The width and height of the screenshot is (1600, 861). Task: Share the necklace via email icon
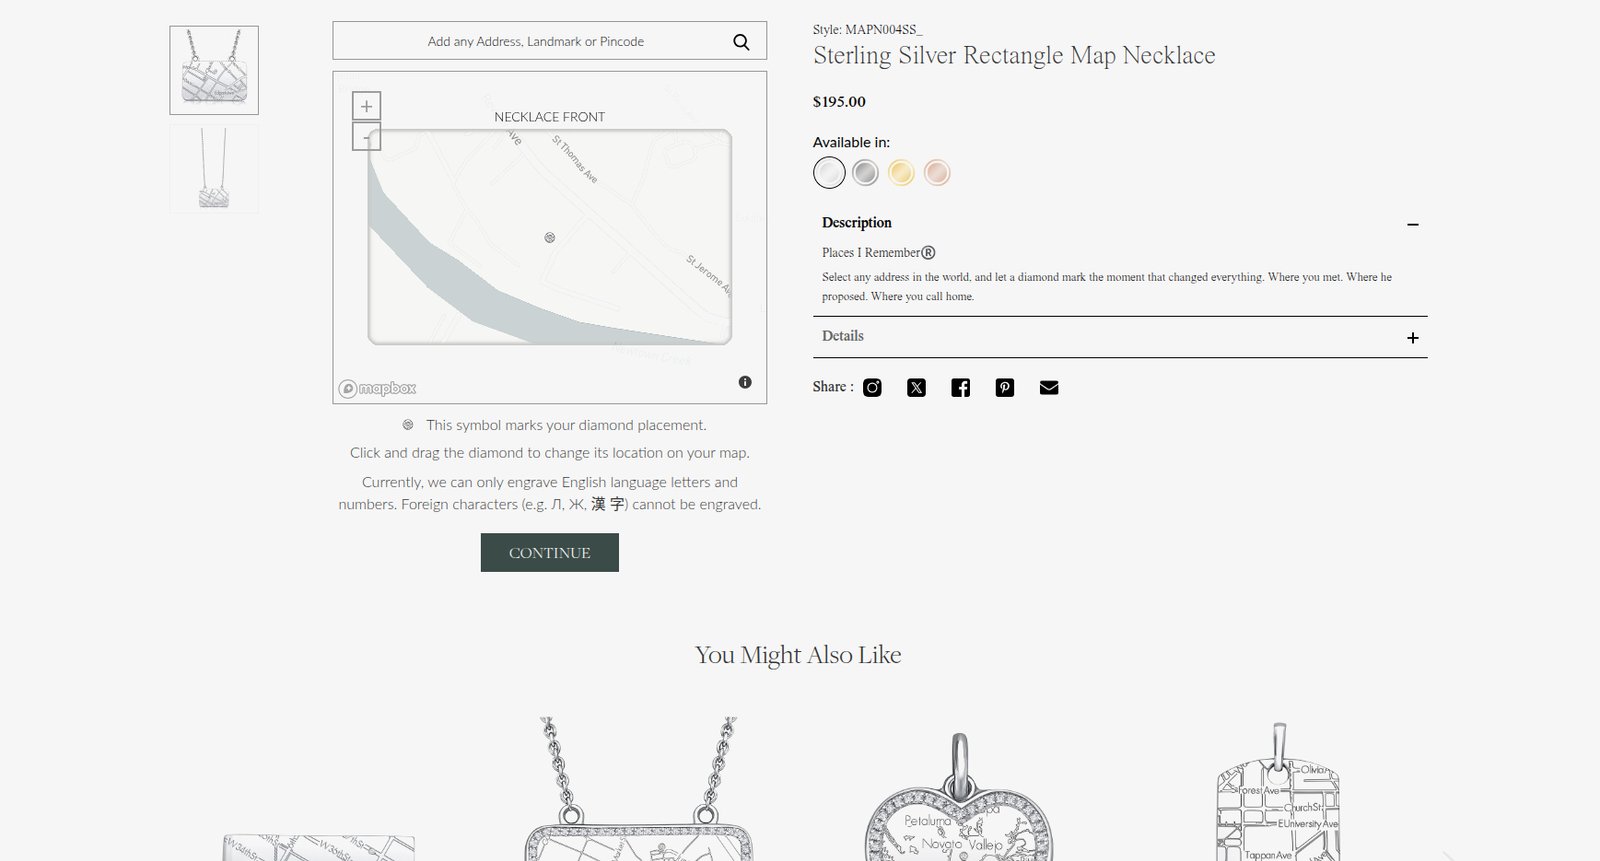(x=1049, y=388)
